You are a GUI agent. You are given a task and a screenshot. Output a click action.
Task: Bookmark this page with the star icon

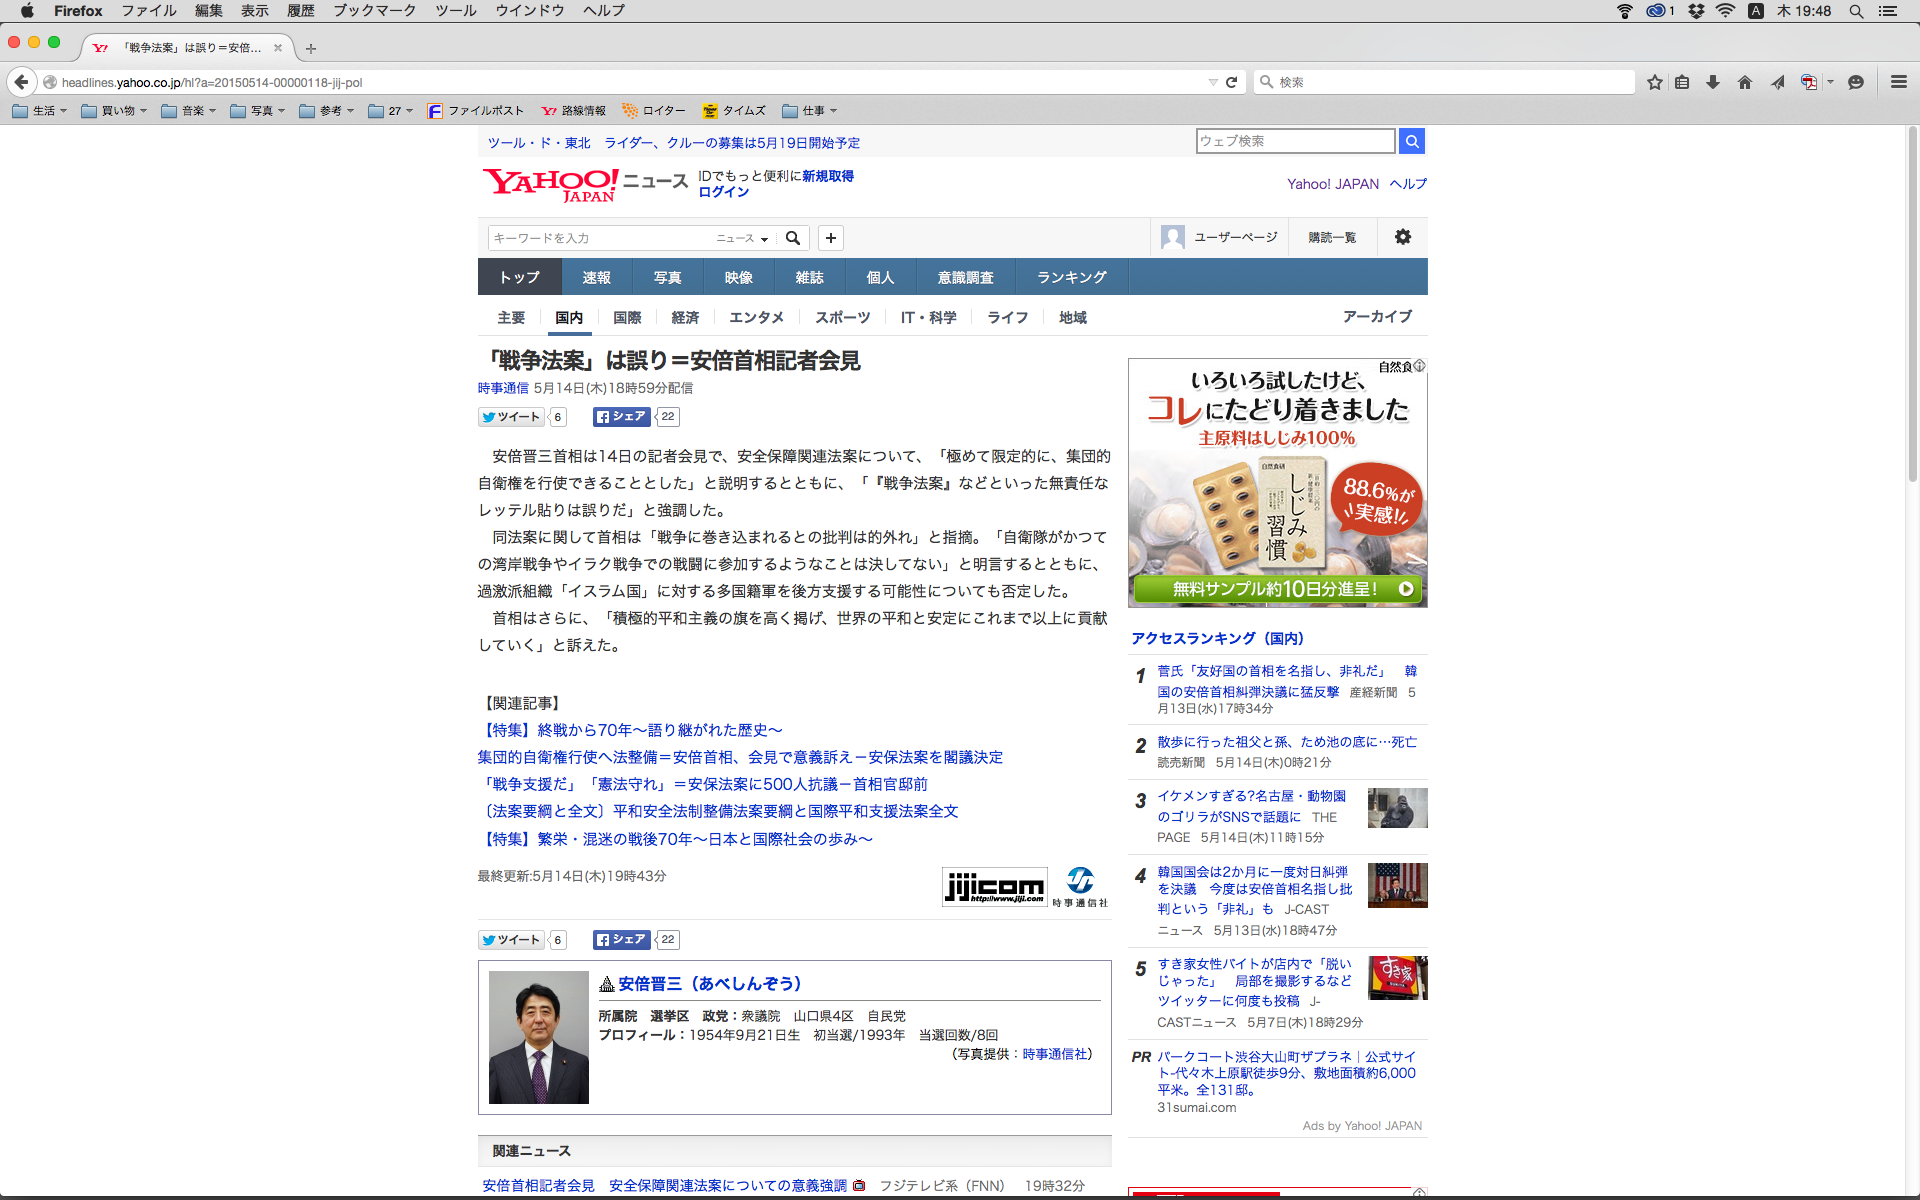click(1655, 82)
